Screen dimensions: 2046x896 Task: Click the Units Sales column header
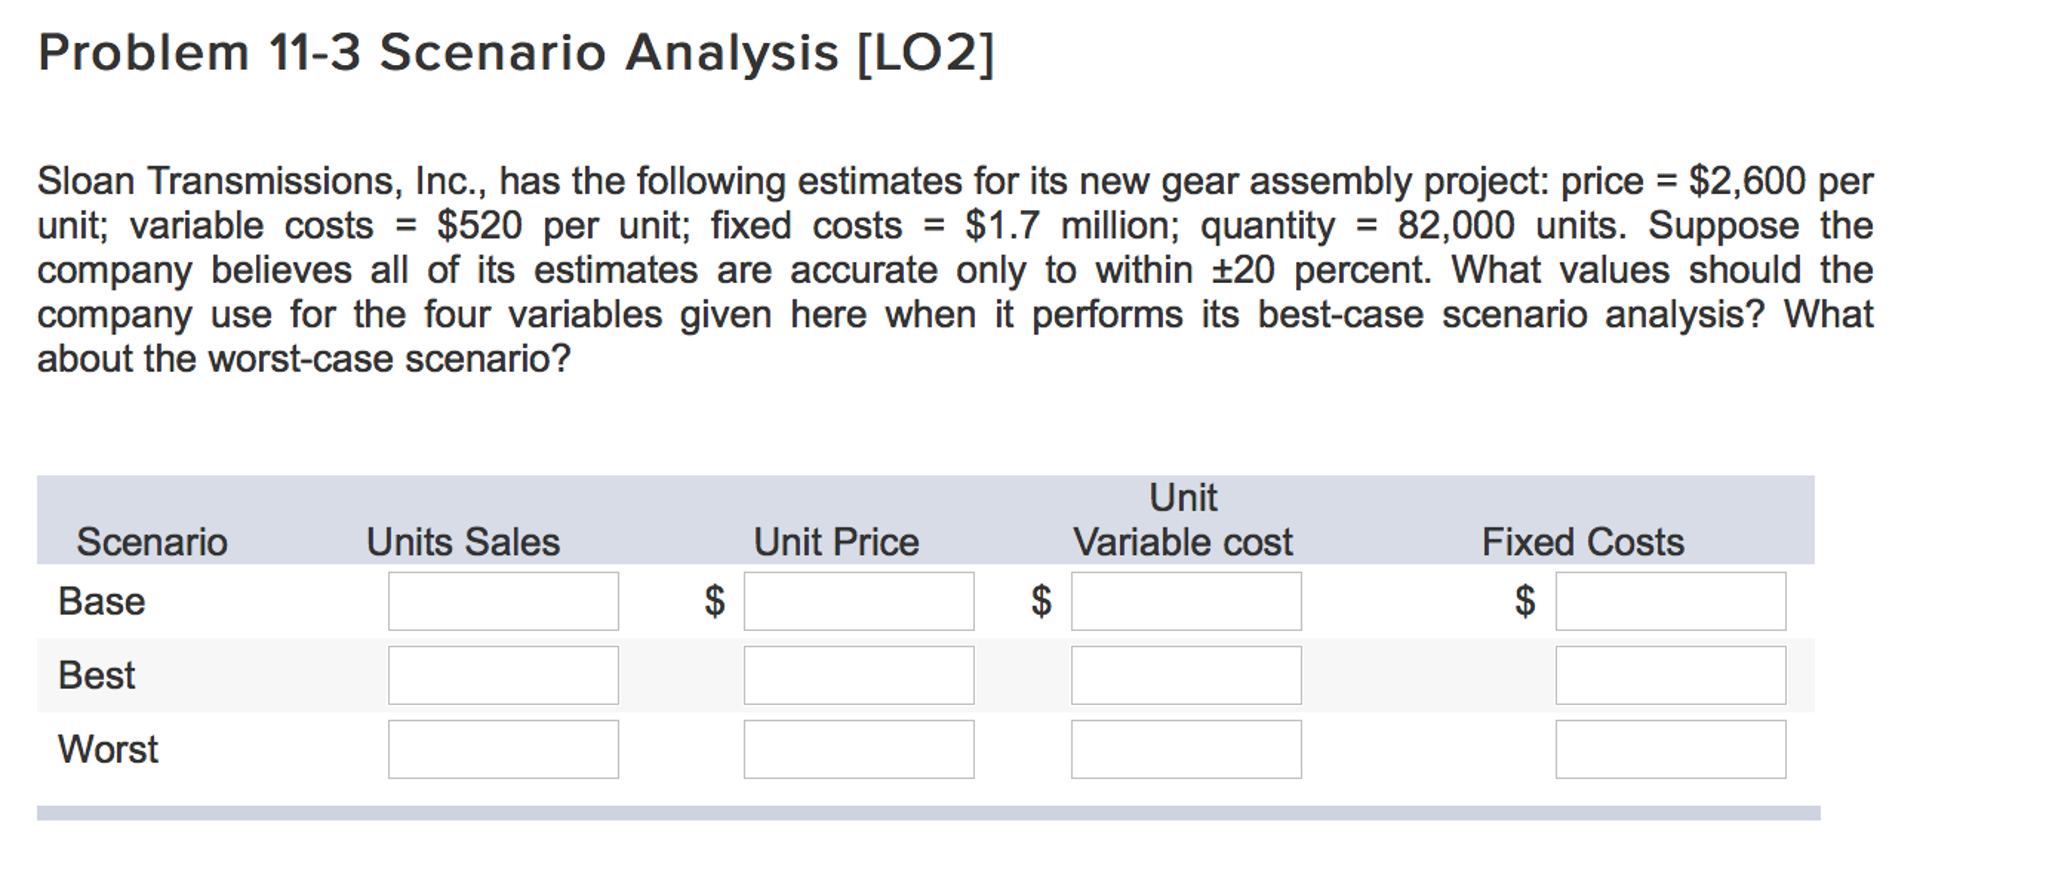[465, 541]
